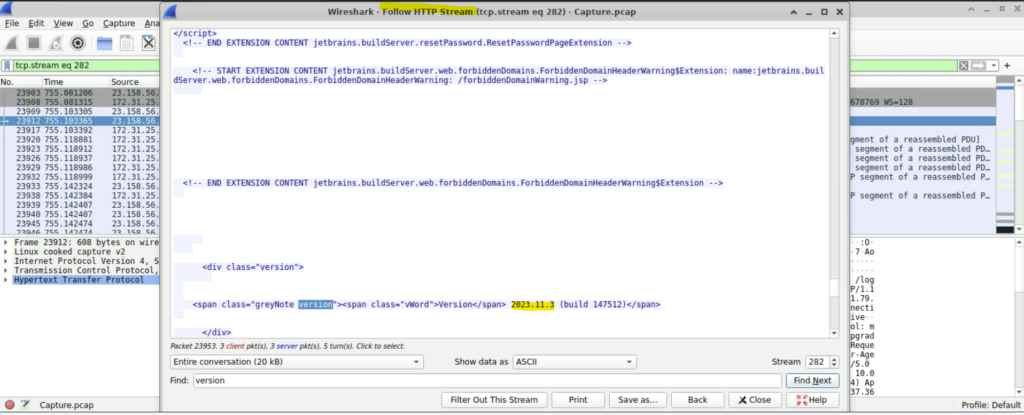This screenshot has height=415, width=1024.
Task: Open the Capture menu
Action: pos(119,22)
